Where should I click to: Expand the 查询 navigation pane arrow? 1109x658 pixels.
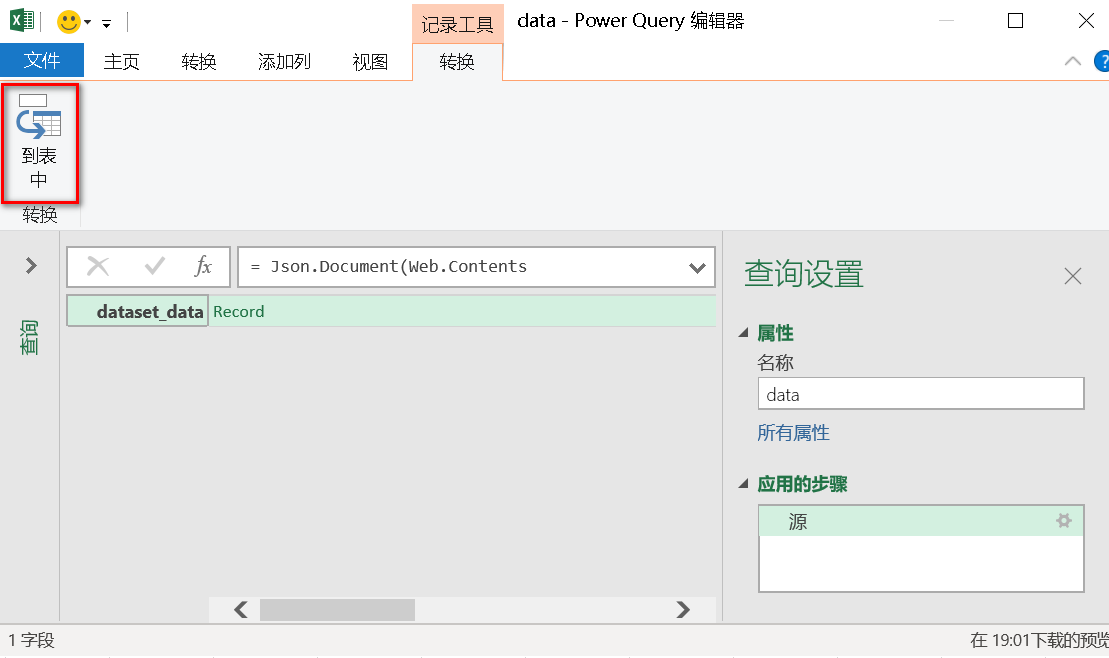tap(30, 265)
